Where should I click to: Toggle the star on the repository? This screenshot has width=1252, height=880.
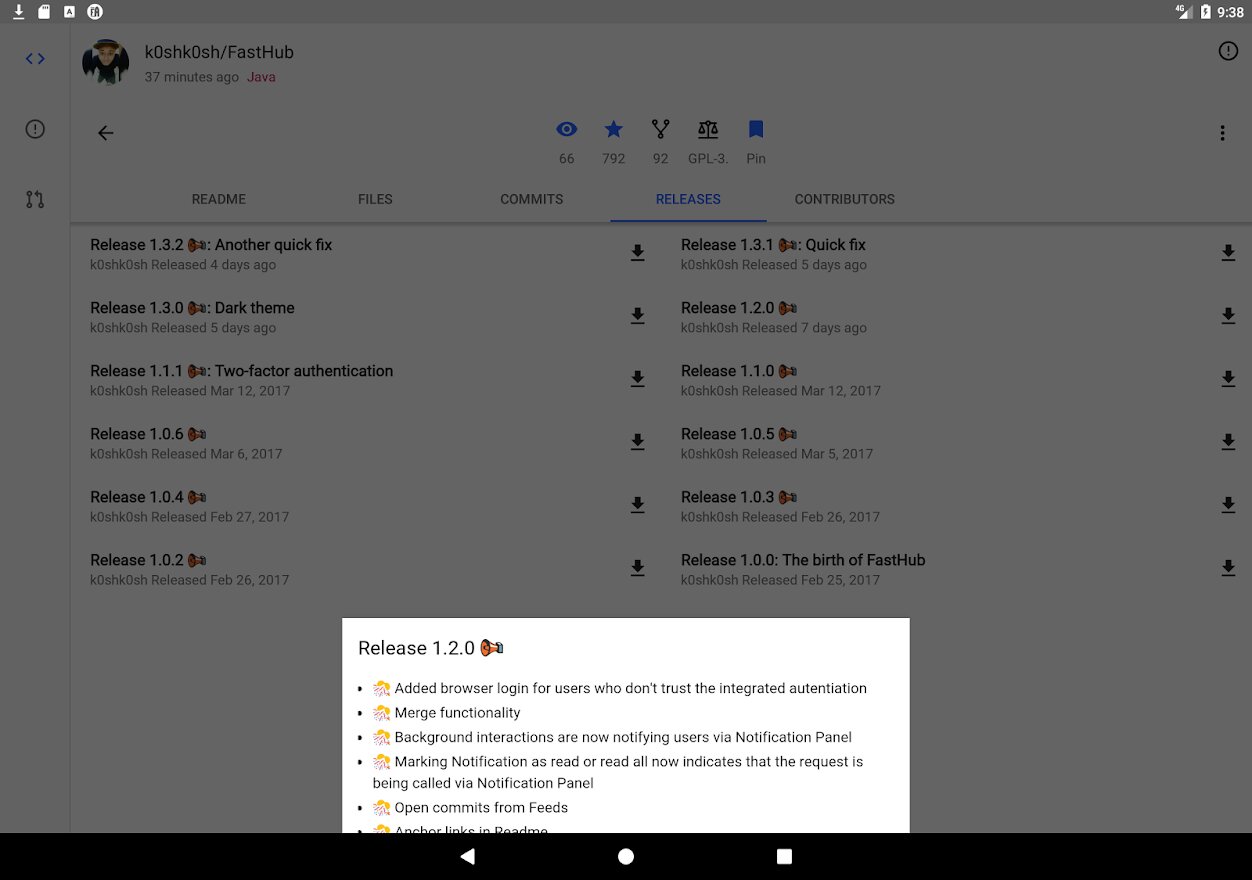pos(613,129)
